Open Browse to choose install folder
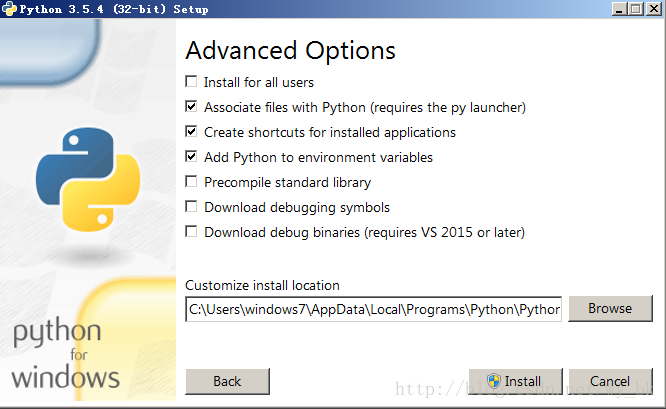Image resolution: width=666 pixels, height=409 pixels. point(610,308)
